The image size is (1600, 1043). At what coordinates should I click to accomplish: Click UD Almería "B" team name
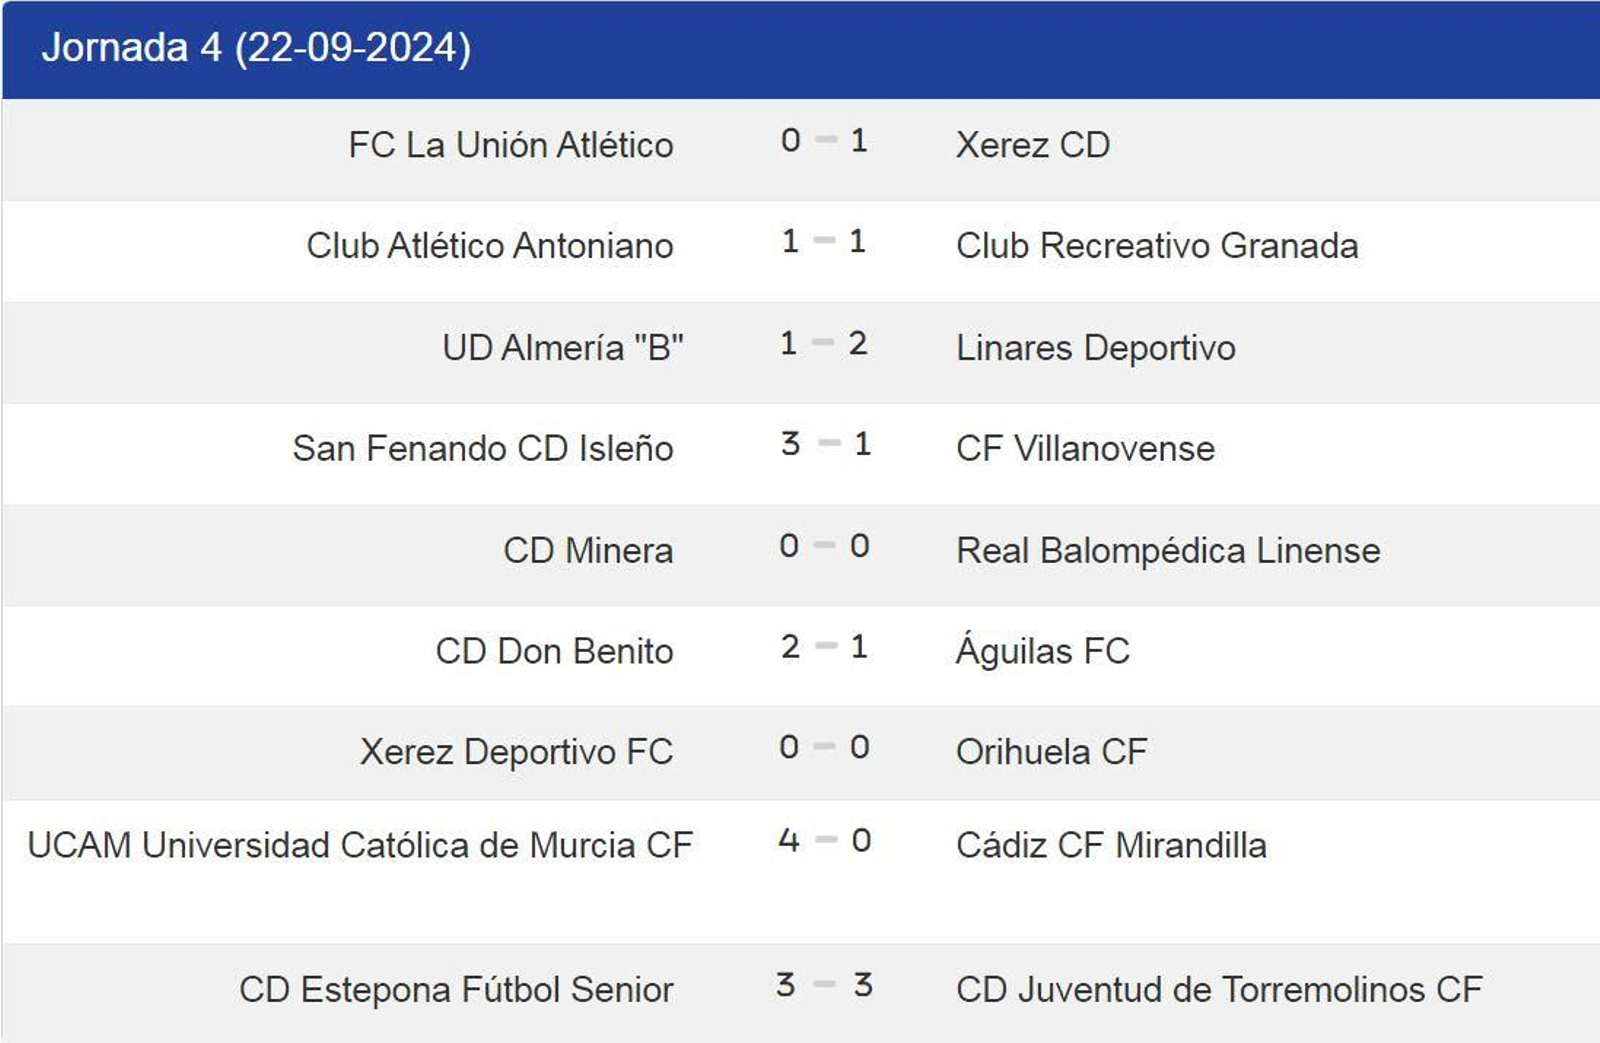562,348
